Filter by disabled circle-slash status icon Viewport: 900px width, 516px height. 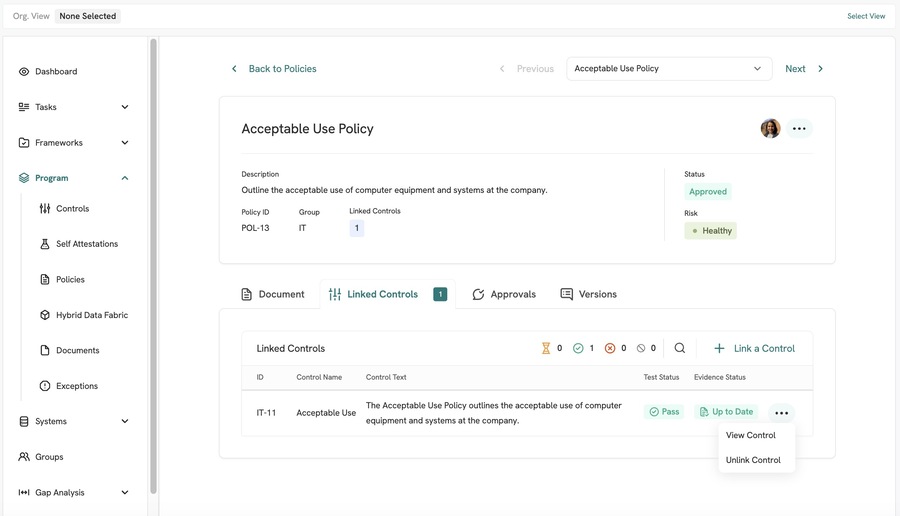click(x=641, y=348)
